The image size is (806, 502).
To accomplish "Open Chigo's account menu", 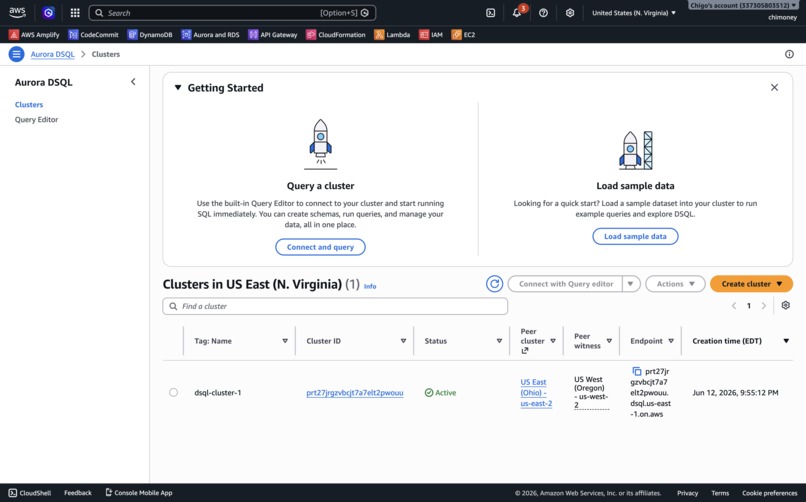I will (743, 6).
